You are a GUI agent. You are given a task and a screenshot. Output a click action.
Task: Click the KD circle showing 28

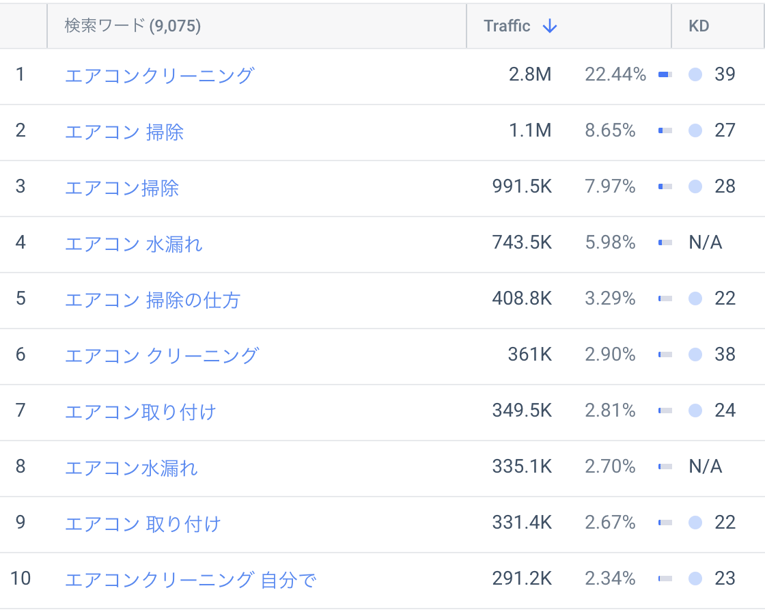point(696,187)
